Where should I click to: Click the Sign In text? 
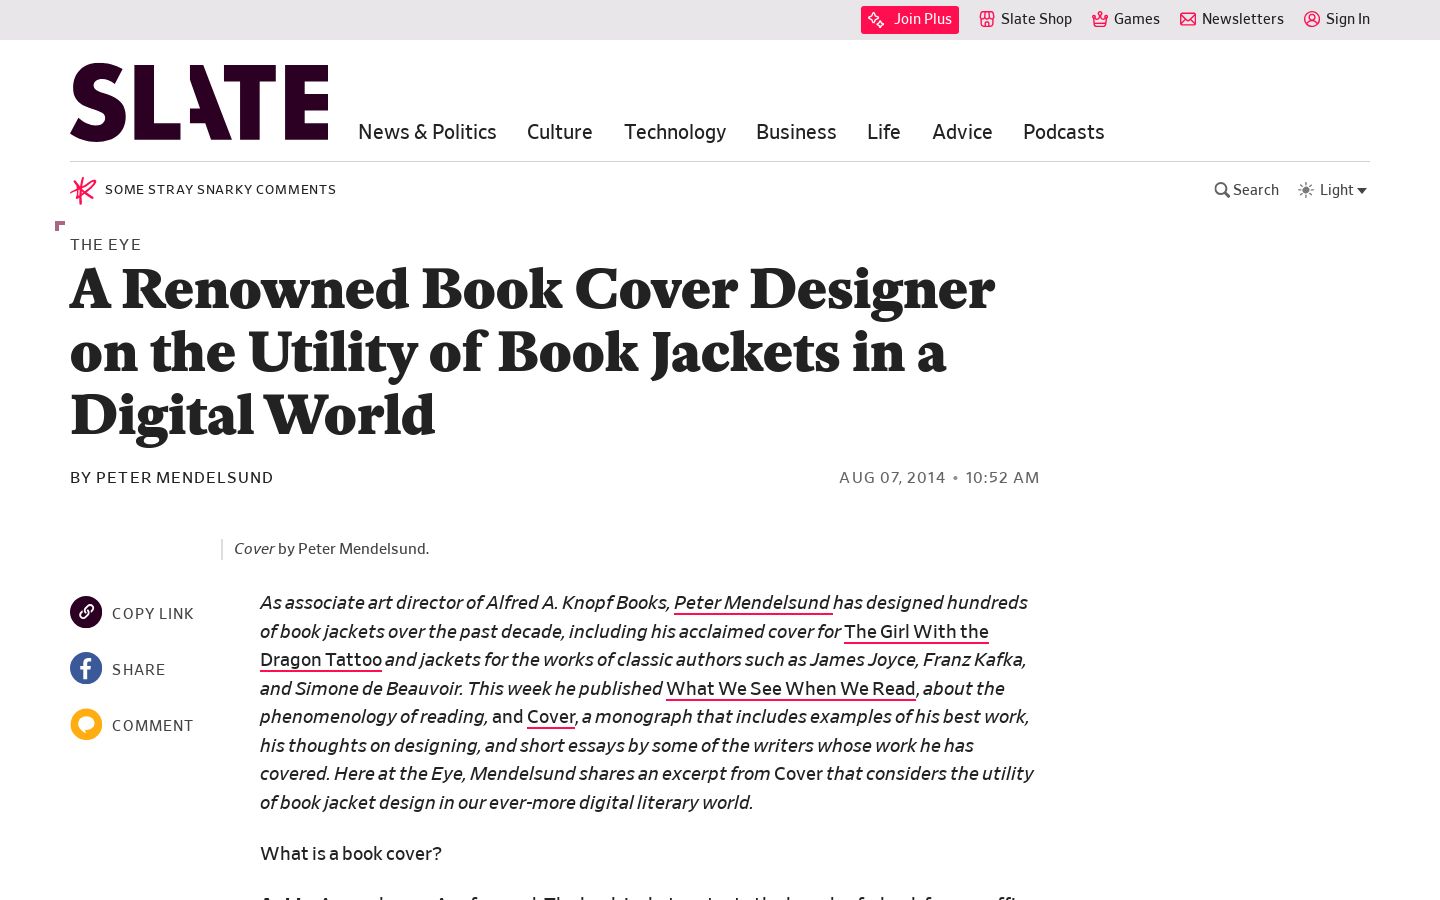click(1348, 19)
